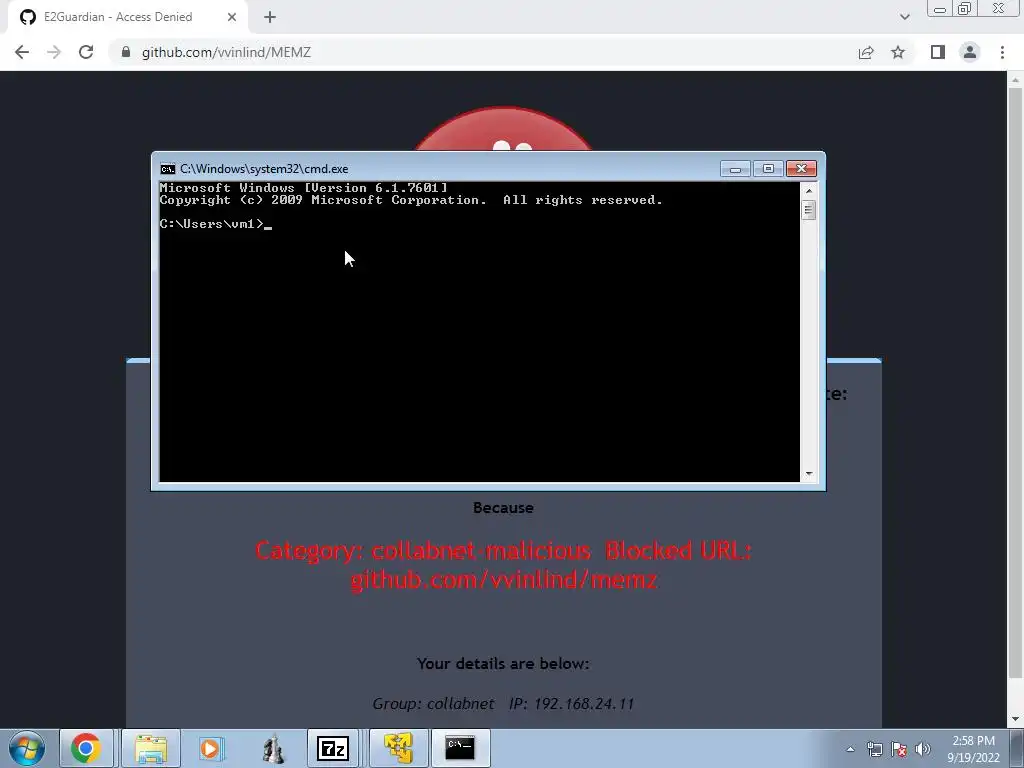
Task: Click blocked URL text github.com/vvinlind/memz
Action: [x=504, y=579]
